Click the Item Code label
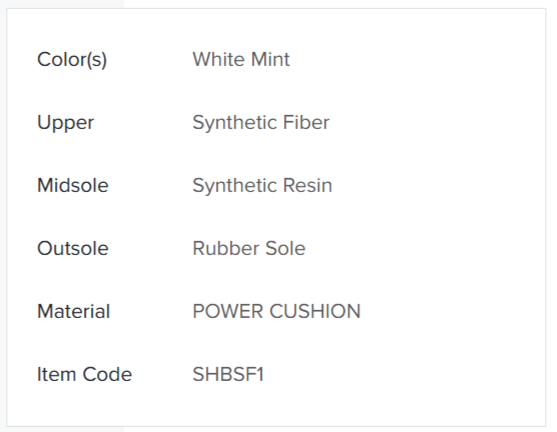The image size is (557, 432). point(85,374)
